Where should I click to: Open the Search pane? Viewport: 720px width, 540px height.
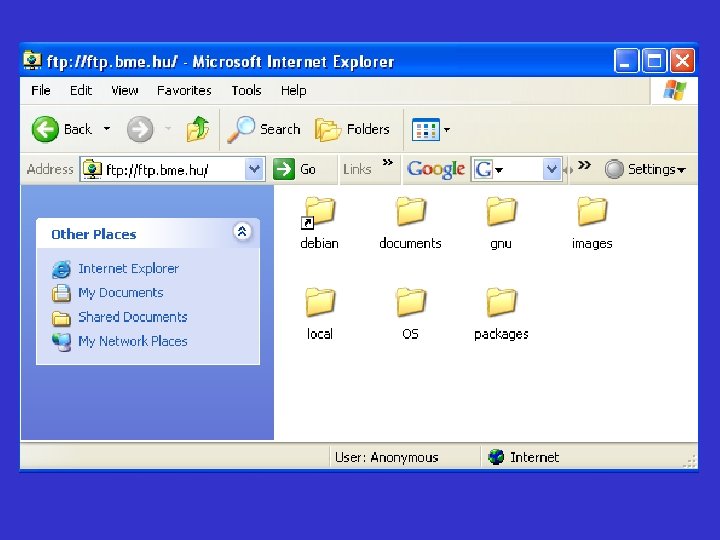click(264, 129)
